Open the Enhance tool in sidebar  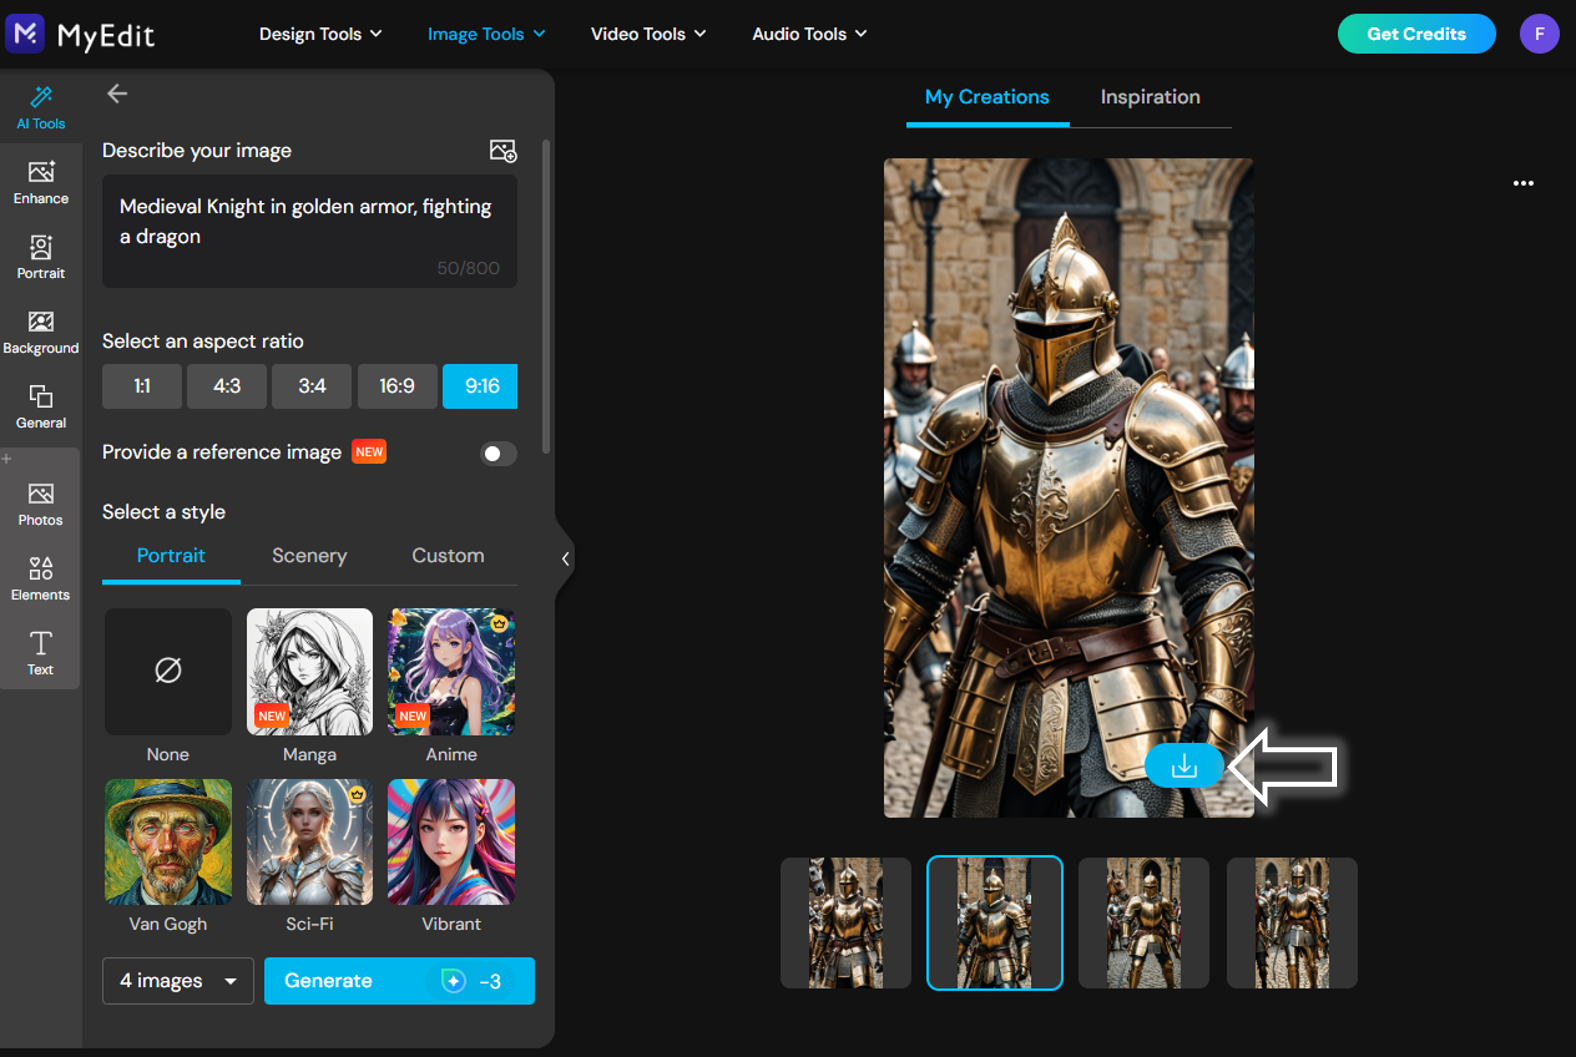click(41, 183)
